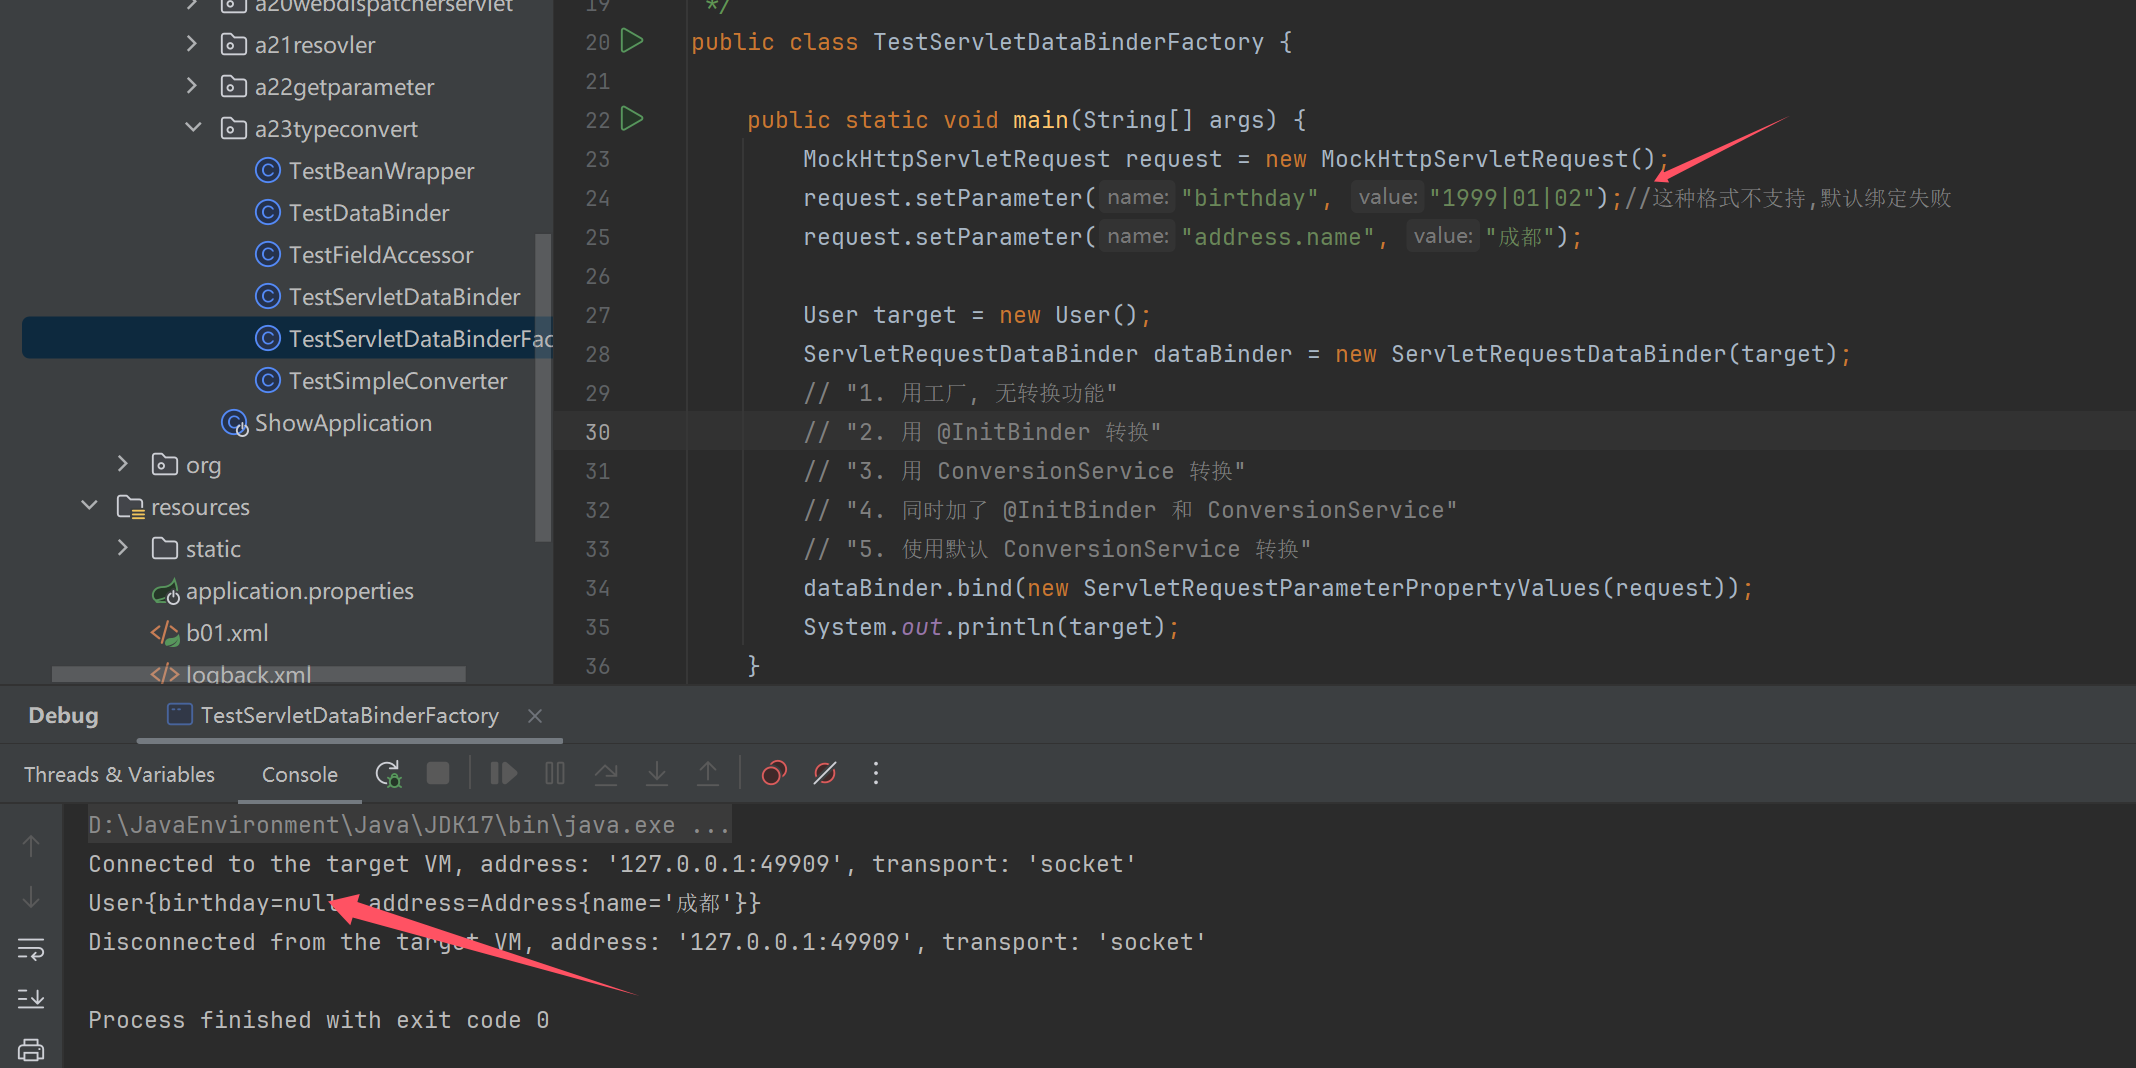This screenshot has height=1068, width=2136.
Task: Click the Step Into icon
Action: pos(657,773)
